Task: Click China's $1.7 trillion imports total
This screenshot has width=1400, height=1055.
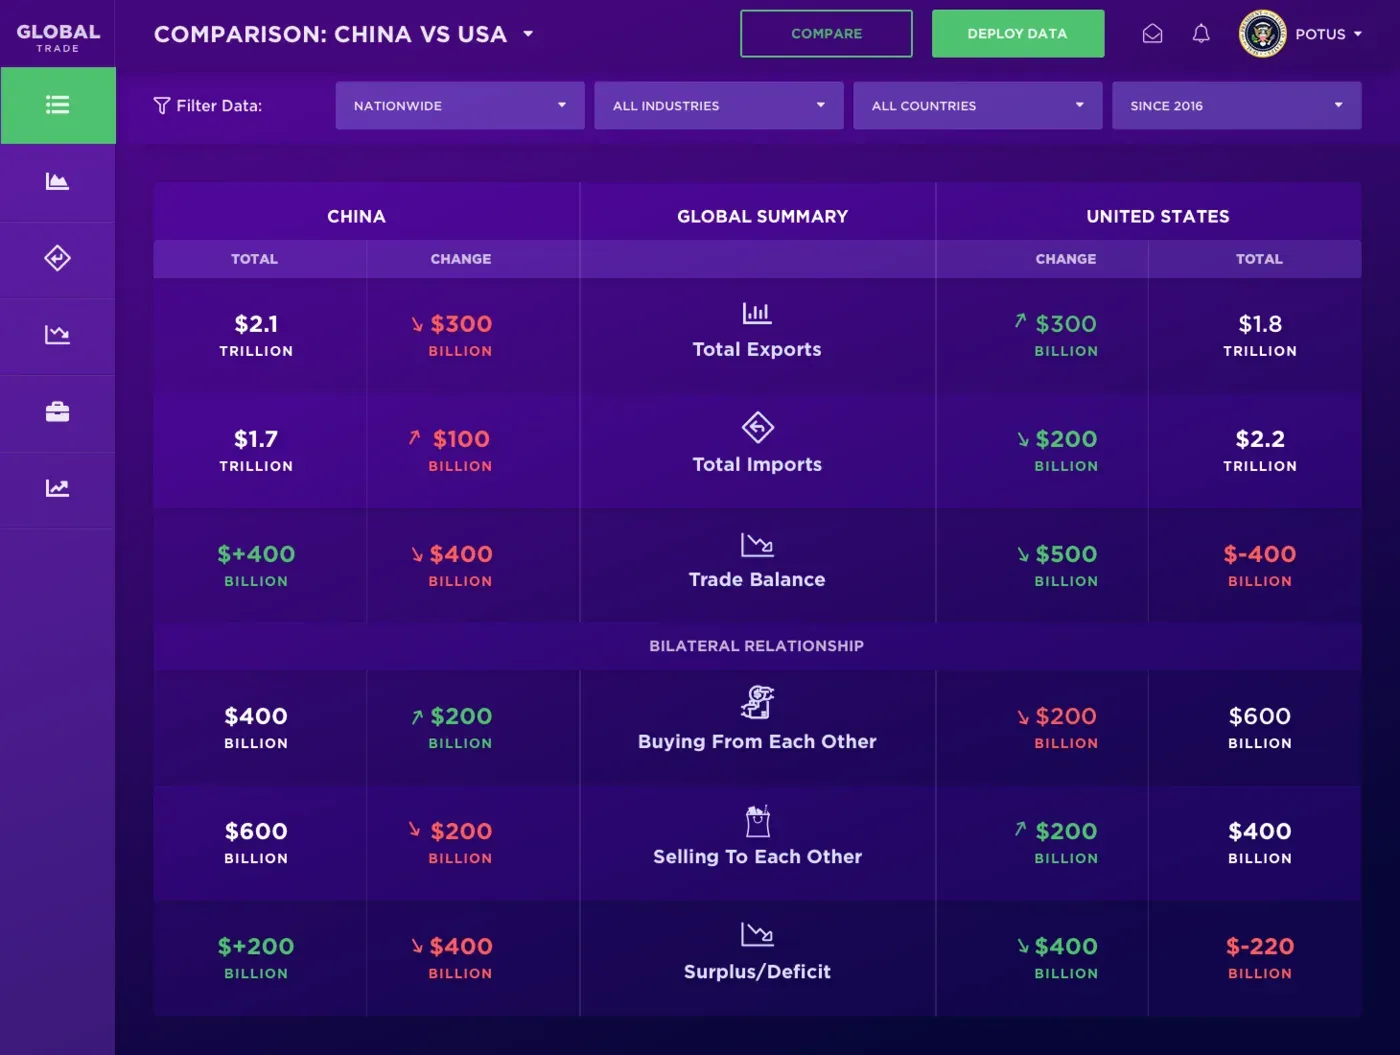Action: [x=256, y=450]
